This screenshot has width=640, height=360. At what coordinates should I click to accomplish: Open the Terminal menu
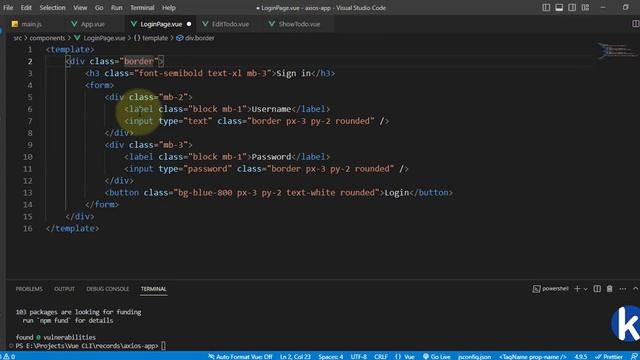(x=142, y=7)
